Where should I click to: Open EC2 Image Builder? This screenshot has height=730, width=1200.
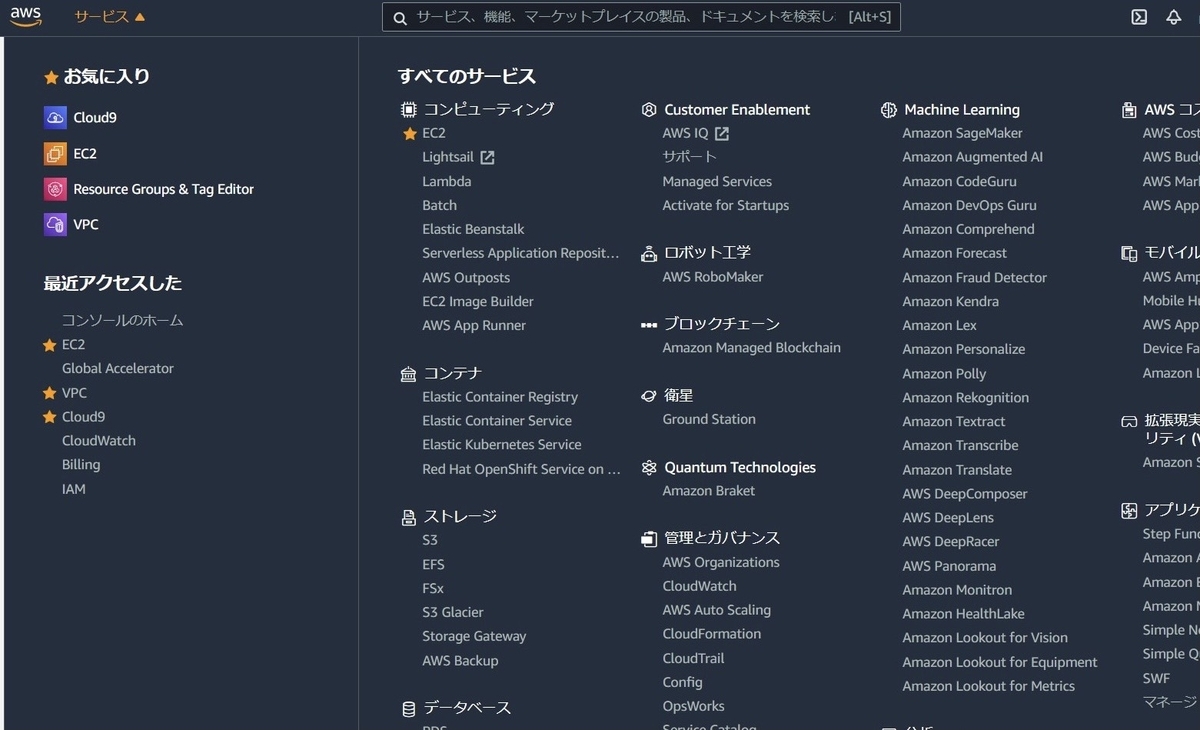(x=478, y=302)
